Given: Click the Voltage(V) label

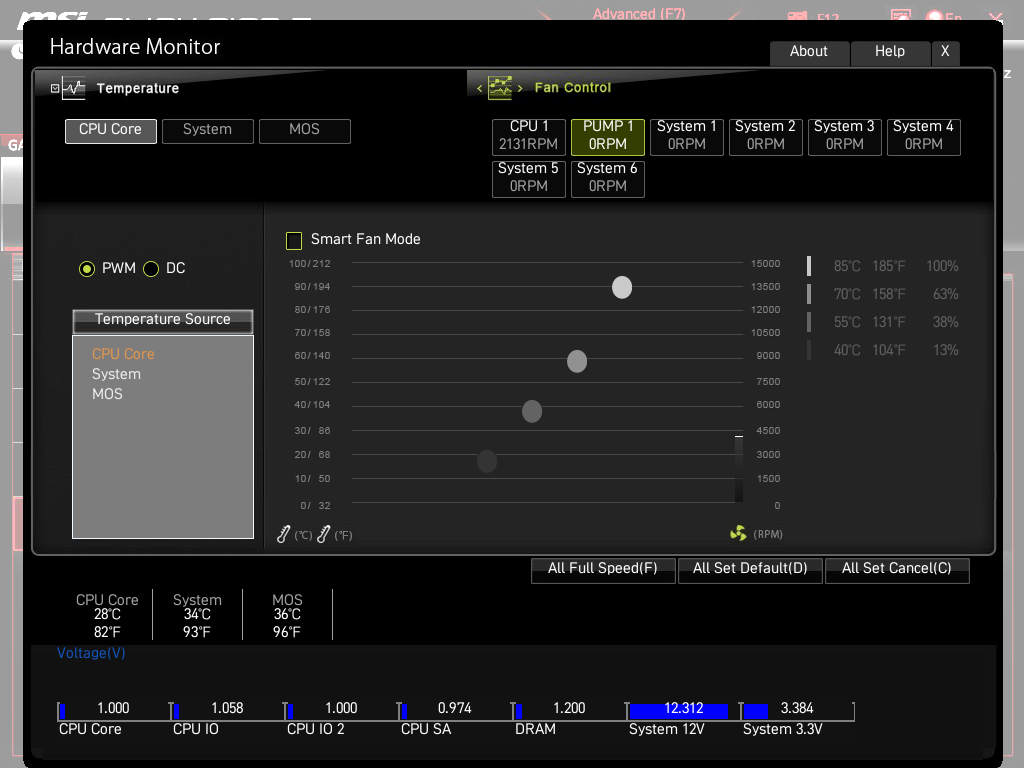Looking at the screenshot, I should 91,654.
